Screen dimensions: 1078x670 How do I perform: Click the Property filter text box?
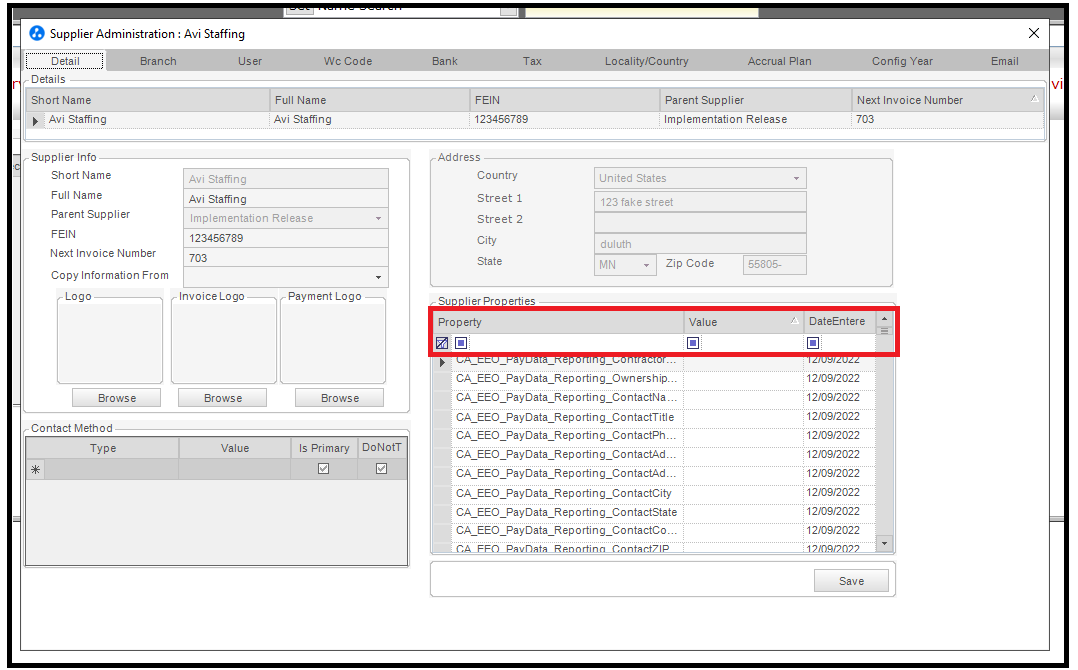[576, 343]
